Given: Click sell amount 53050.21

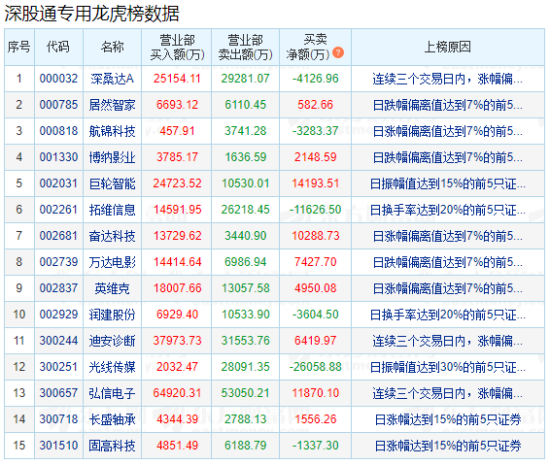Looking at the screenshot, I should click(x=245, y=393).
